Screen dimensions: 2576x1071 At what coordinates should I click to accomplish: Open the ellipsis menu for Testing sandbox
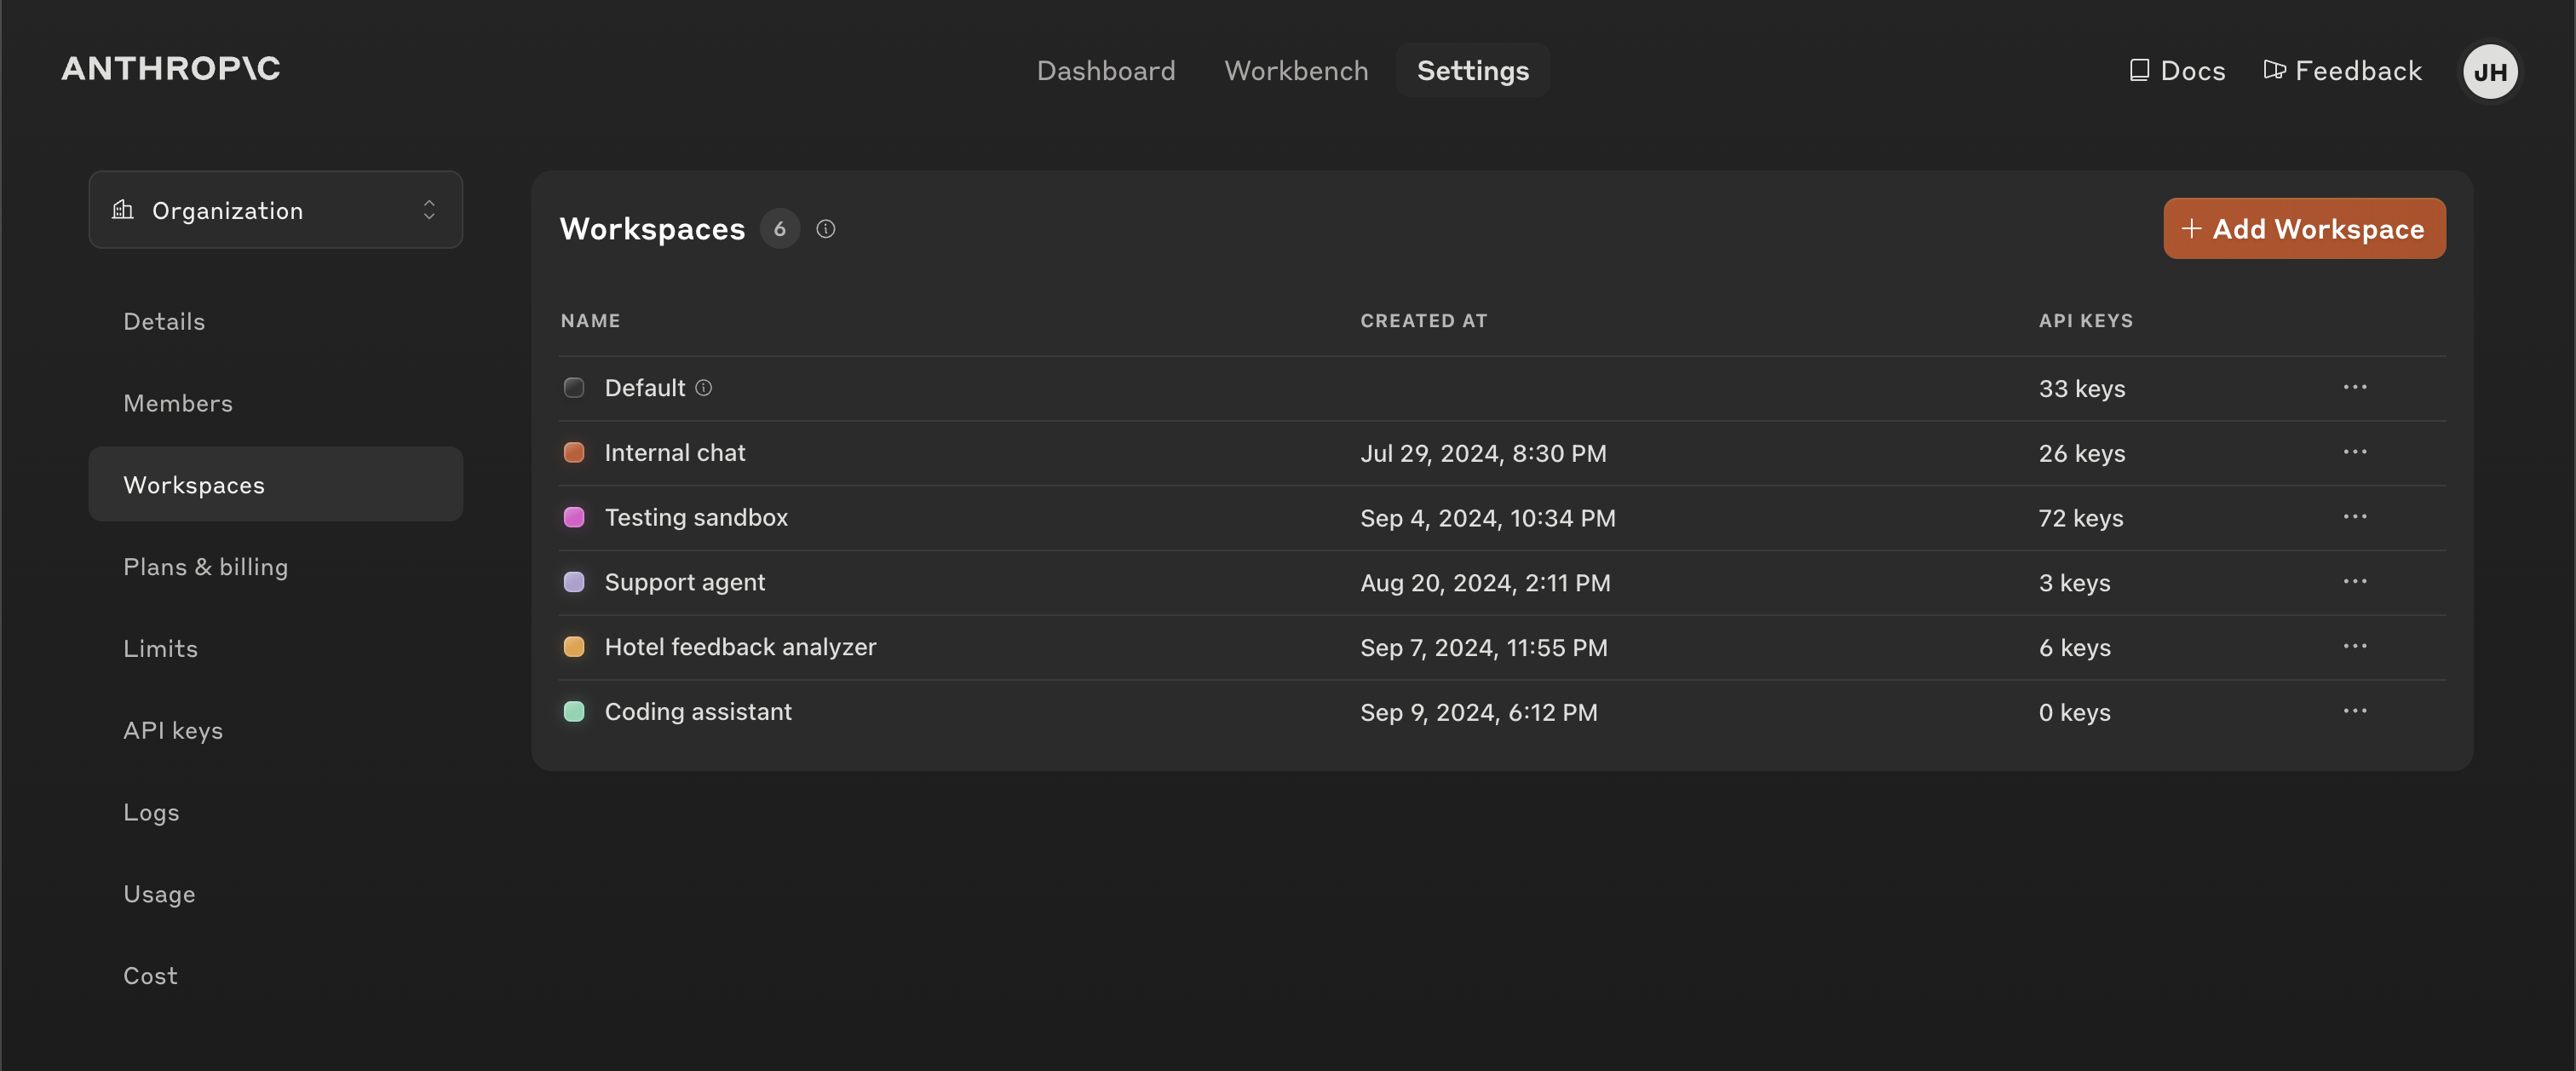[2356, 517]
